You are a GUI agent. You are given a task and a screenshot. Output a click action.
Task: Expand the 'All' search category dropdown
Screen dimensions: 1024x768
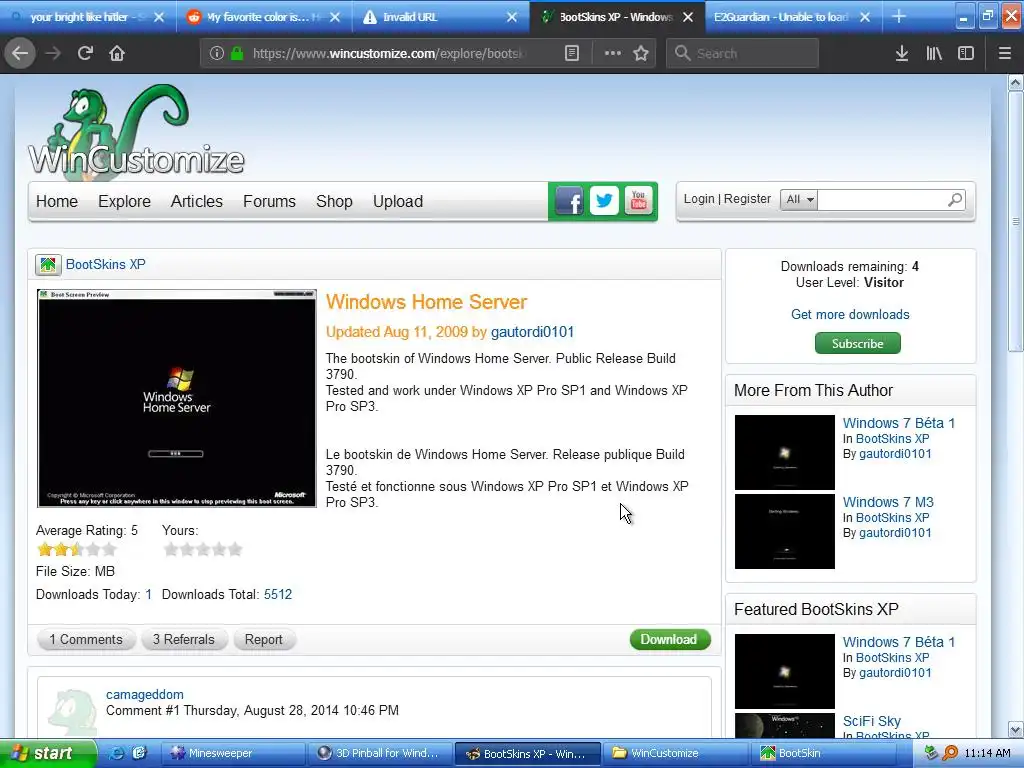799,199
